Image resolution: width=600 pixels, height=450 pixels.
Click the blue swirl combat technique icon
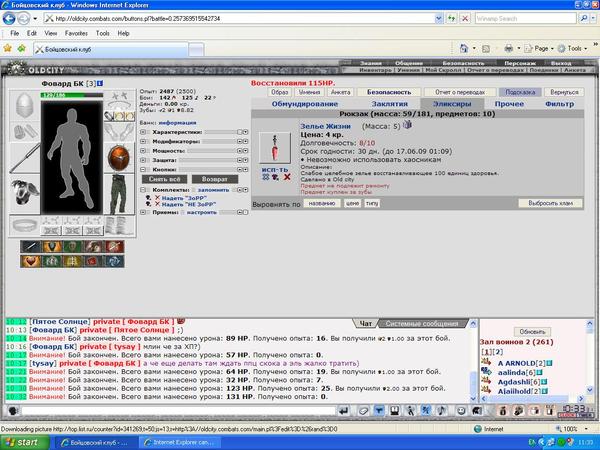[115, 261]
